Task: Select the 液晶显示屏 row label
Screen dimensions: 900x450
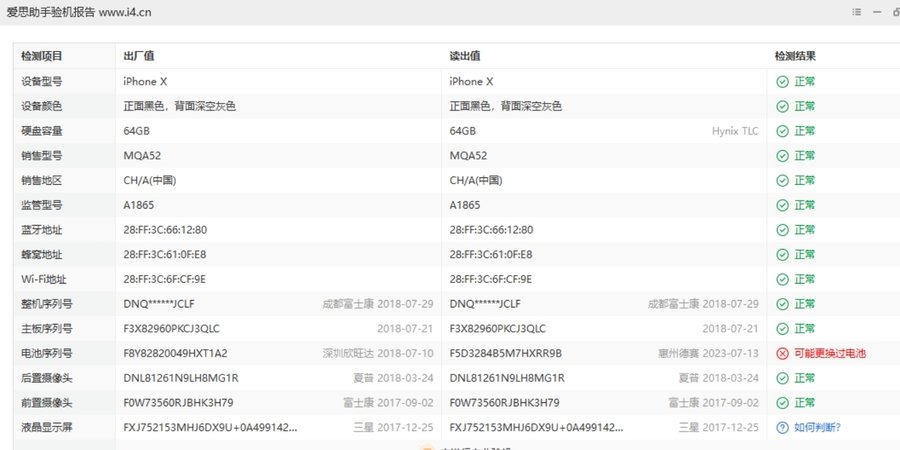Action: 47,427
